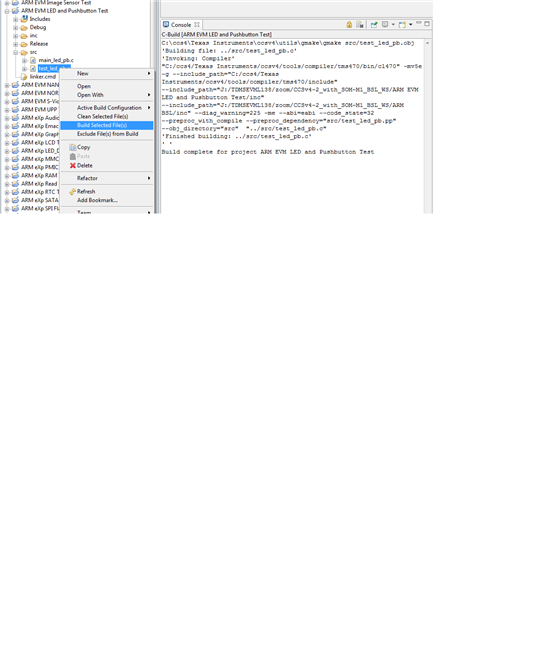Click the Copy icon in the context menu
550x660 pixels.
click(73, 147)
